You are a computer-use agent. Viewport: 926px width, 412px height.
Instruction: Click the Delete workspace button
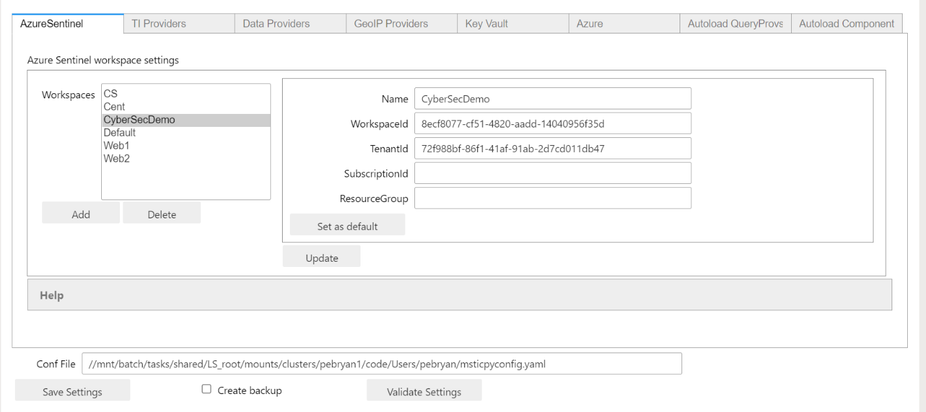162,213
